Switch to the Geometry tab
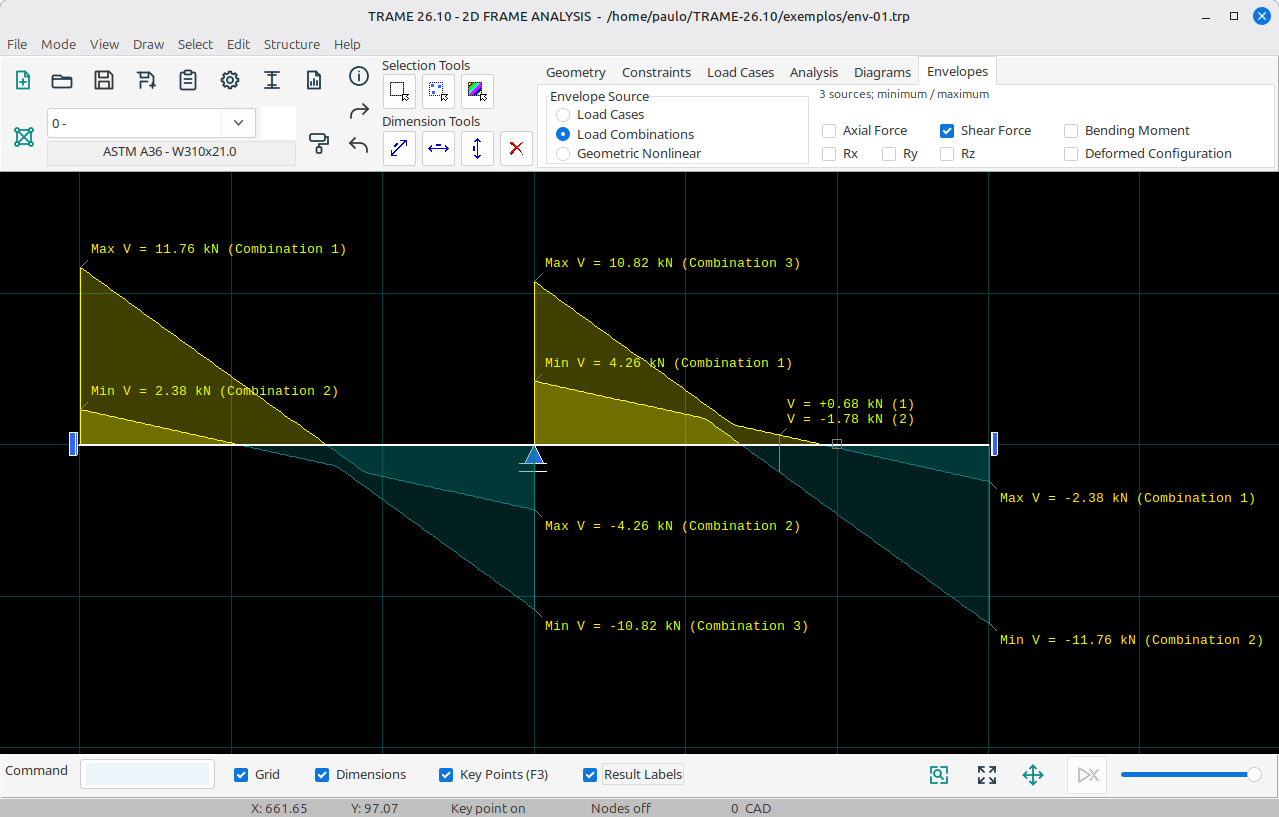The image size is (1279, 817). click(x=576, y=72)
